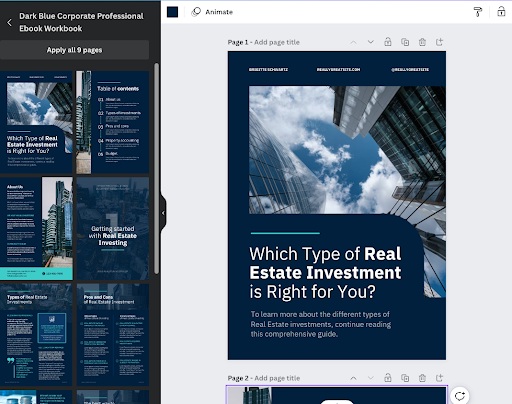Edit the Page 2 title field
The width and height of the screenshot is (512, 404).
click(277, 378)
